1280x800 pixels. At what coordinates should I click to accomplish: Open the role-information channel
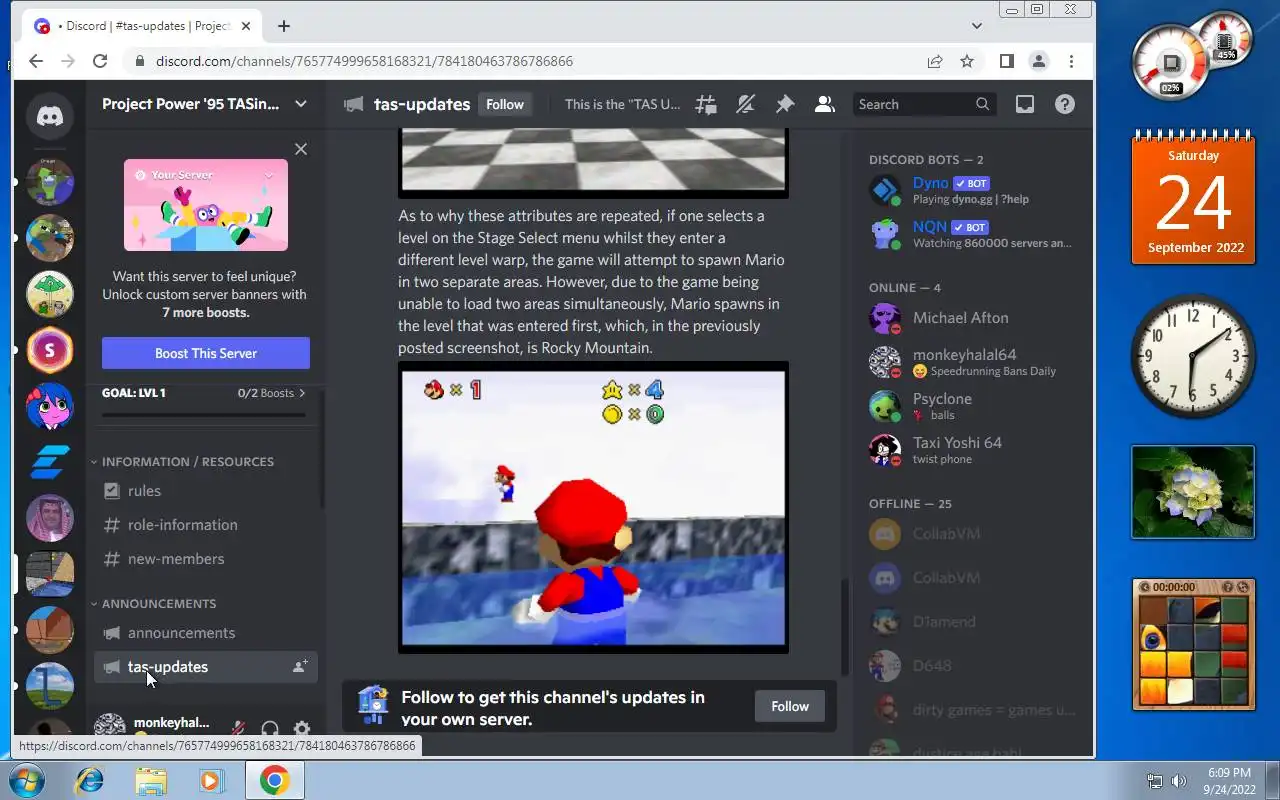(x=206, y=525)
